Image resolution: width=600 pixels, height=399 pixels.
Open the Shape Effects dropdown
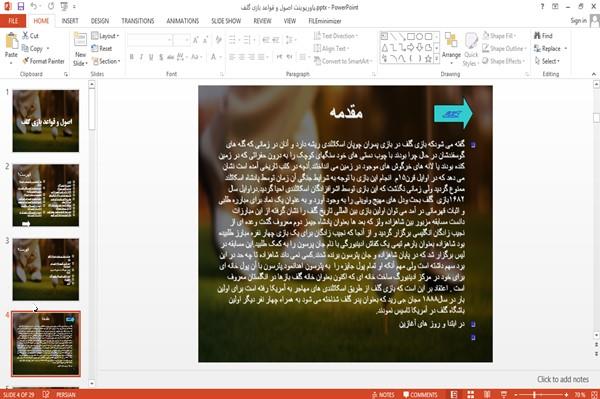[x=504, y=61]
